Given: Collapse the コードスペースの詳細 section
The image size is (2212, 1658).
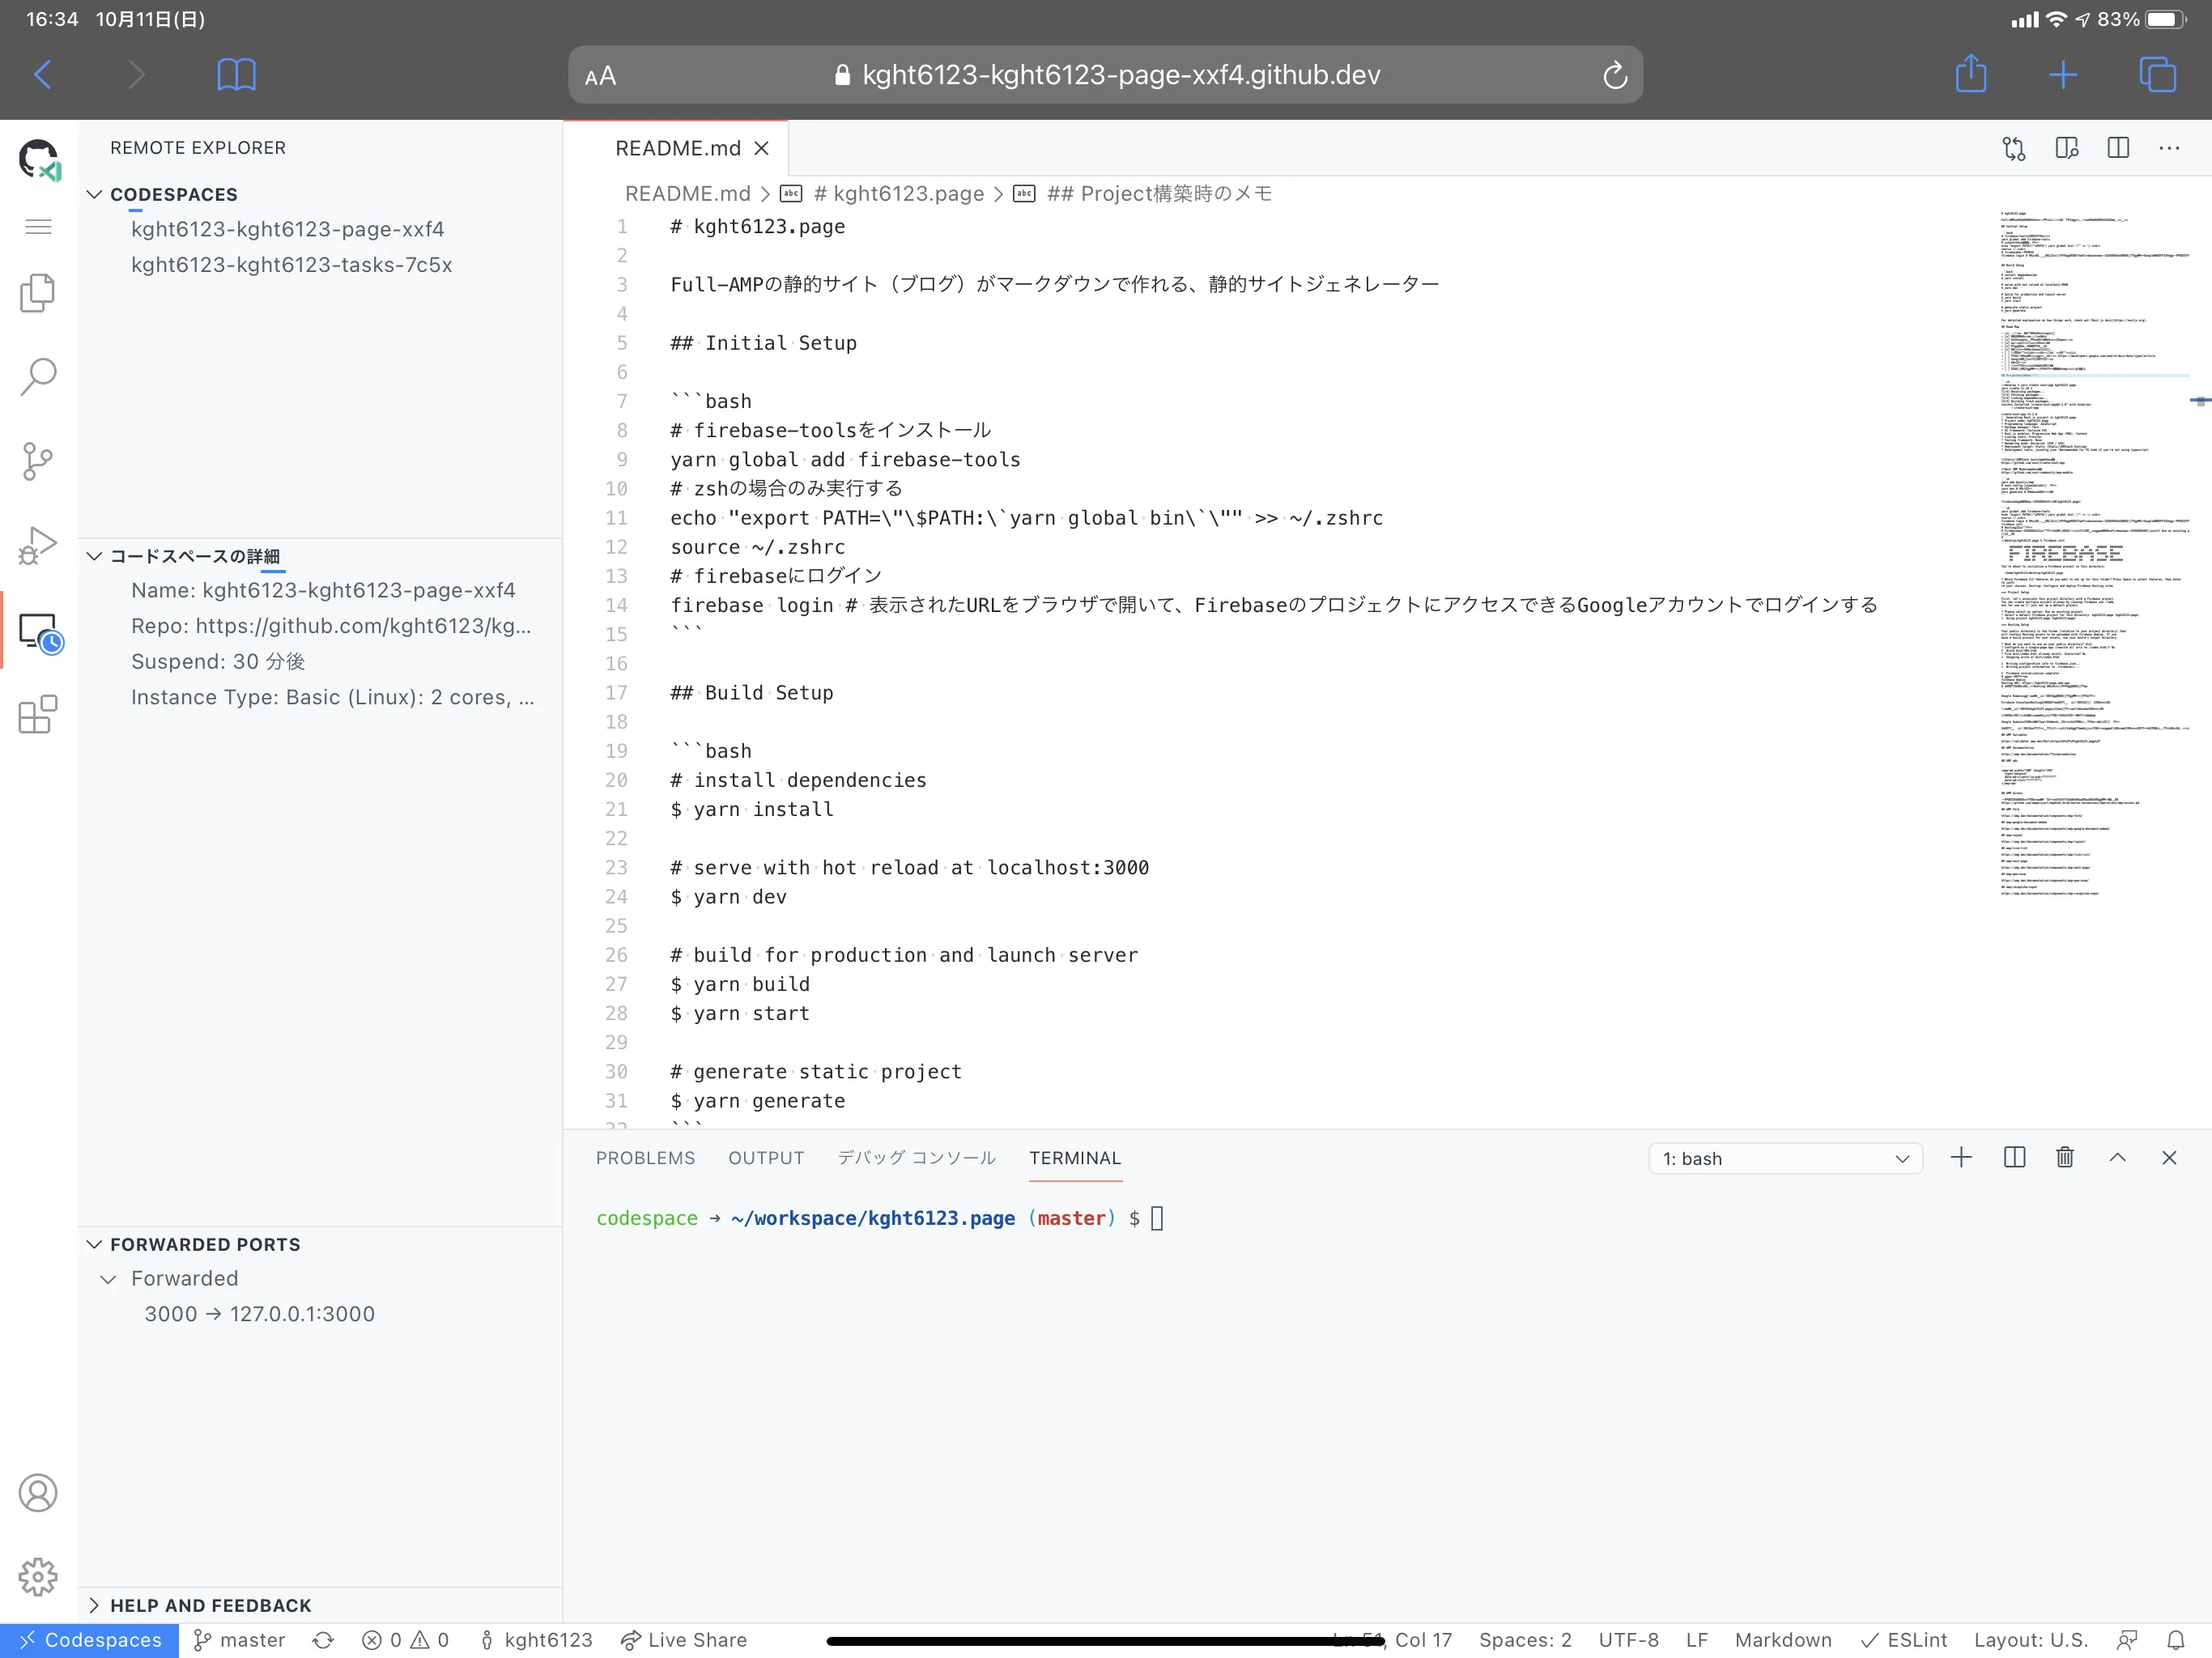Looking at the screenshot, I should (x=95, y=556).
